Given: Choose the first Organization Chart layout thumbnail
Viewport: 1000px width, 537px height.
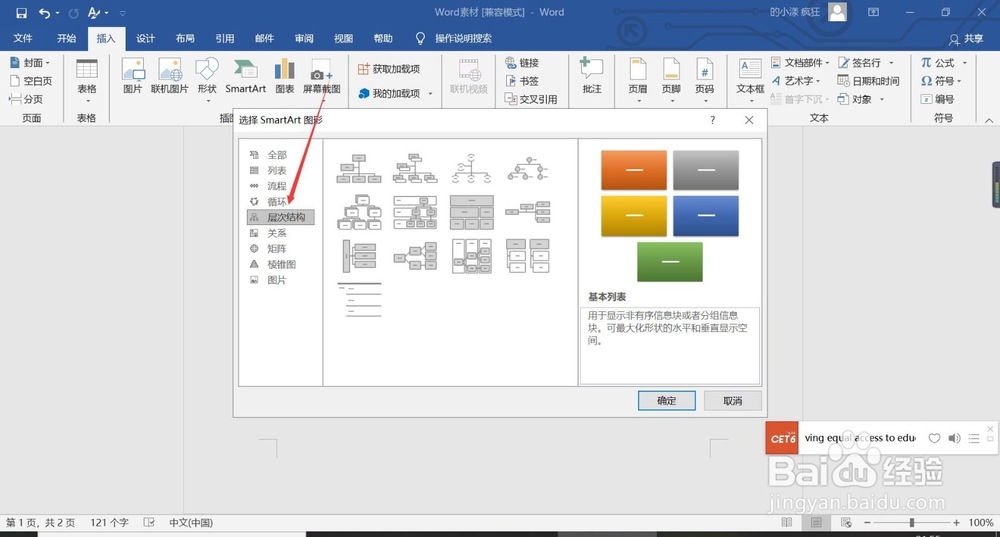Looking at the screenshot, I should 359,168.
